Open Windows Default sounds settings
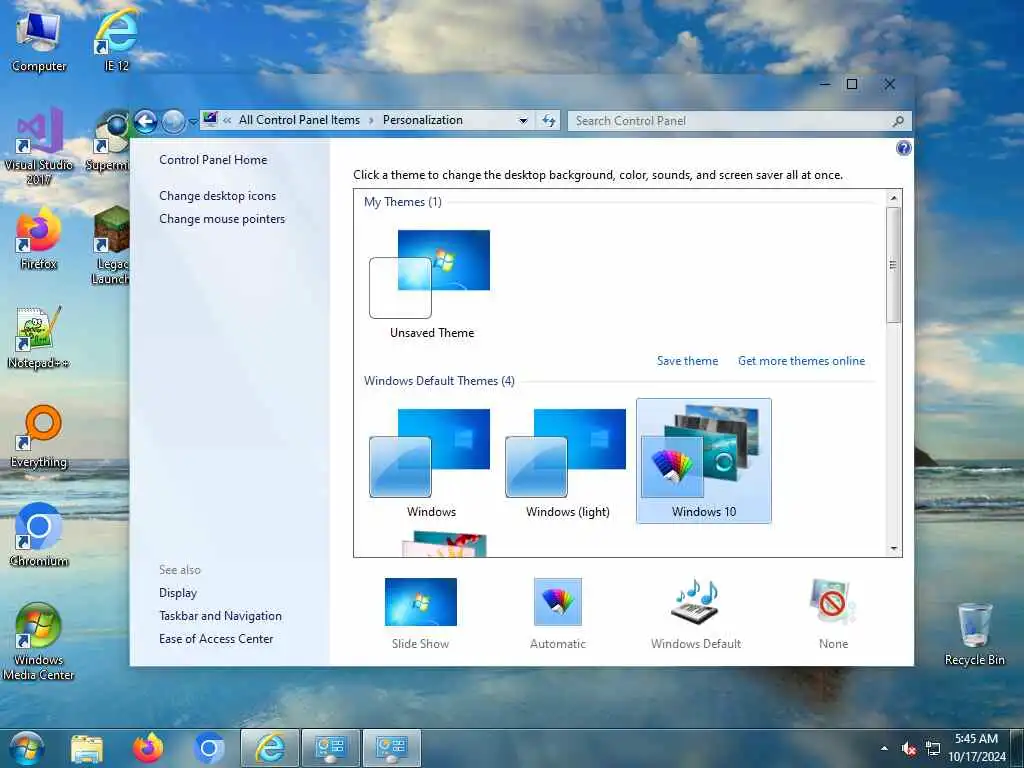The width and height of the screenshot is (1024, 768). coord(696,613)
